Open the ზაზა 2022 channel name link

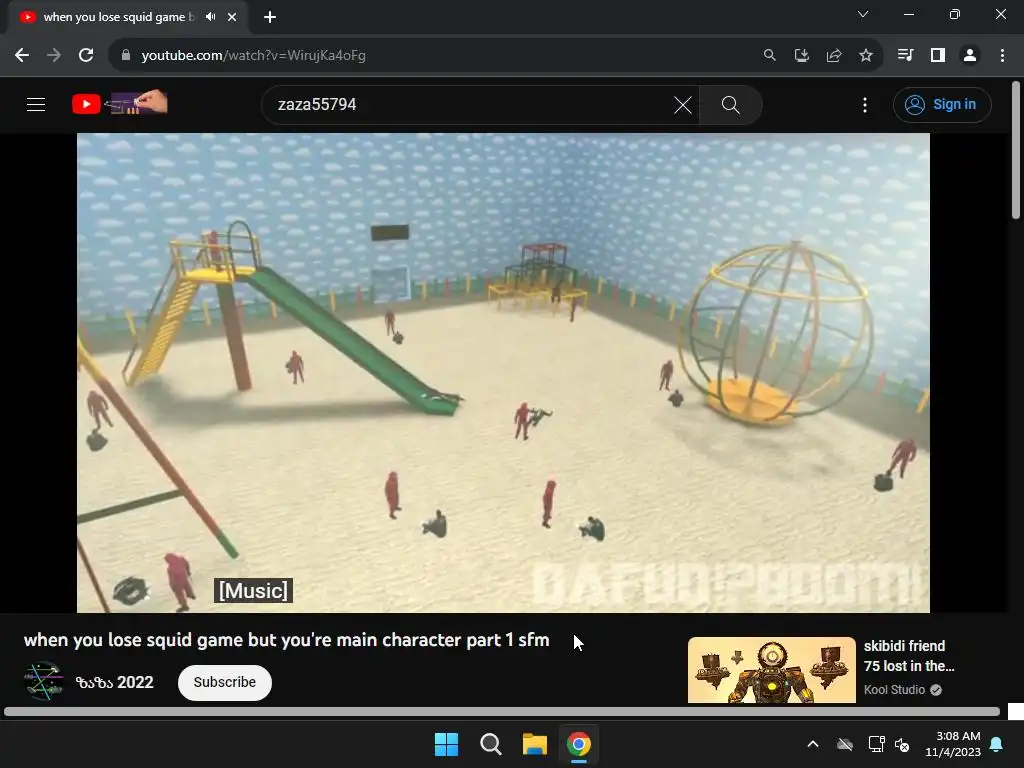[x=114, y=682]
